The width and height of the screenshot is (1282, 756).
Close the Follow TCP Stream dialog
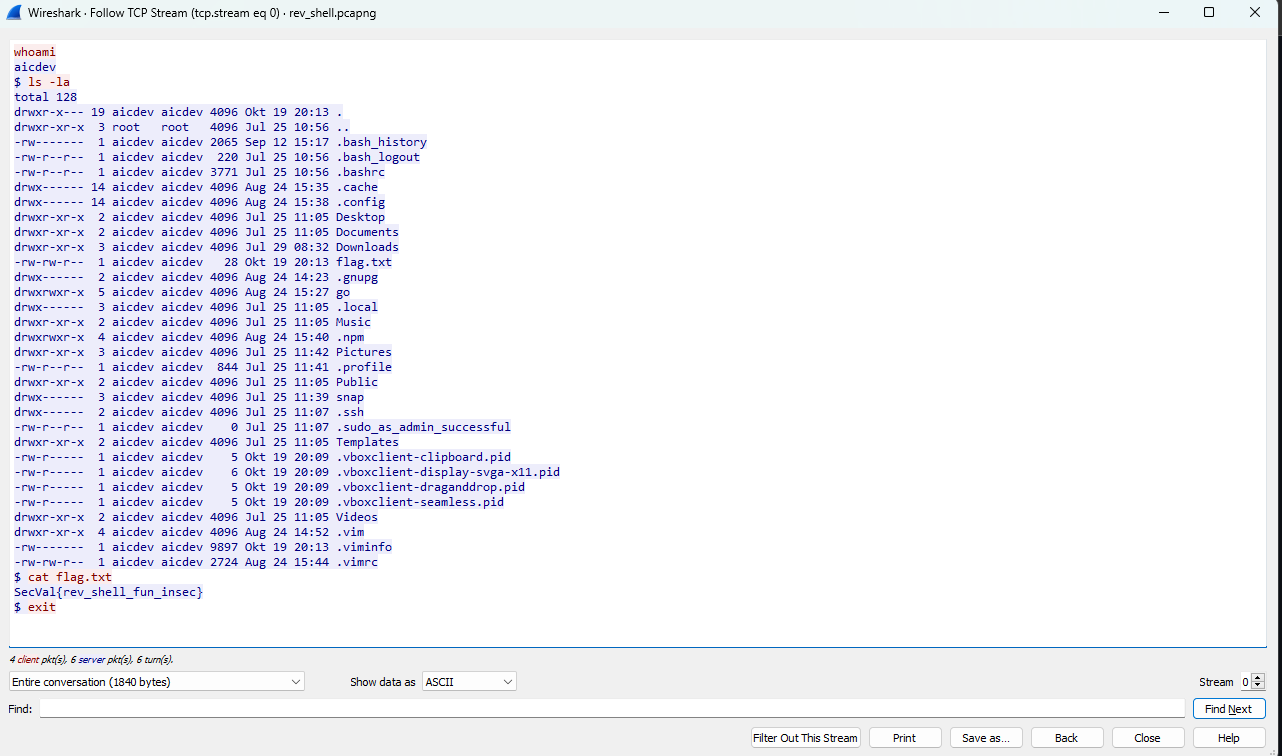(x=1148, y=737)
